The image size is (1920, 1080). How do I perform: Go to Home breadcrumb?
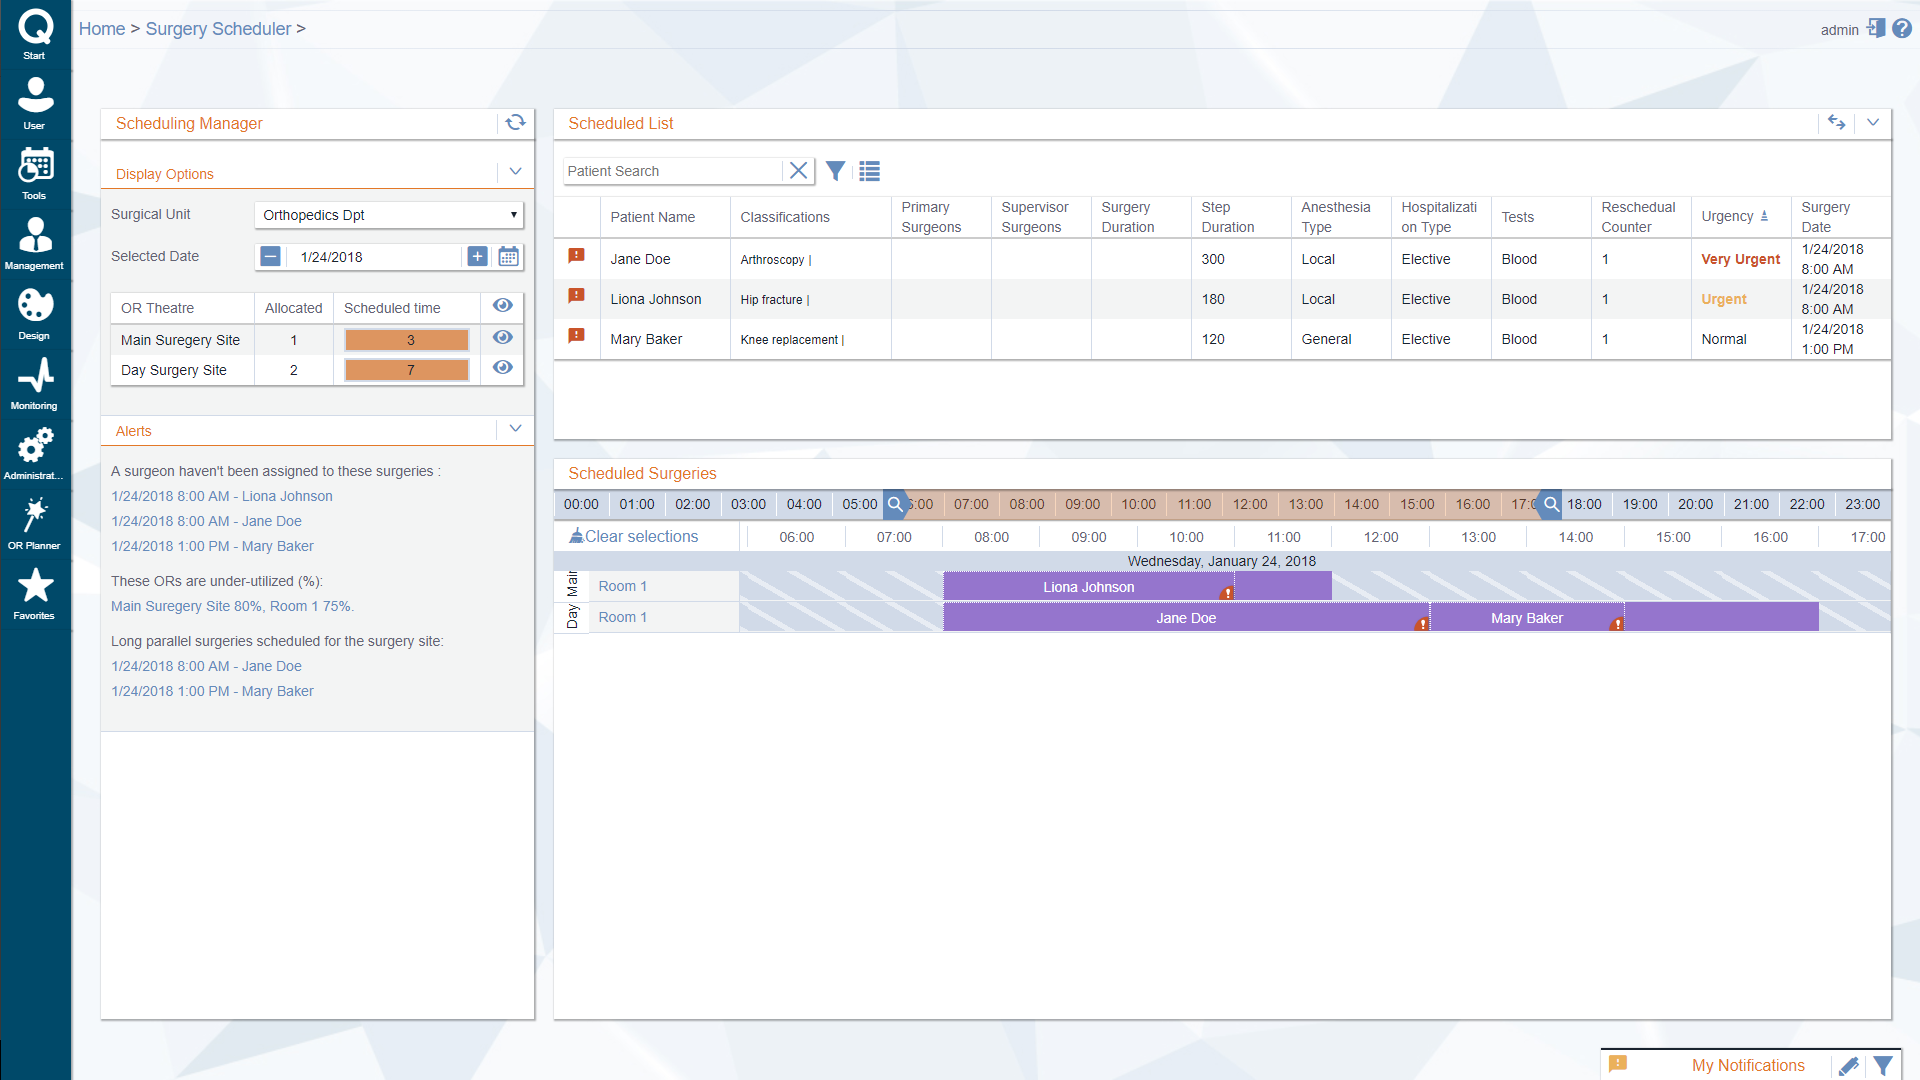[102, 29]
